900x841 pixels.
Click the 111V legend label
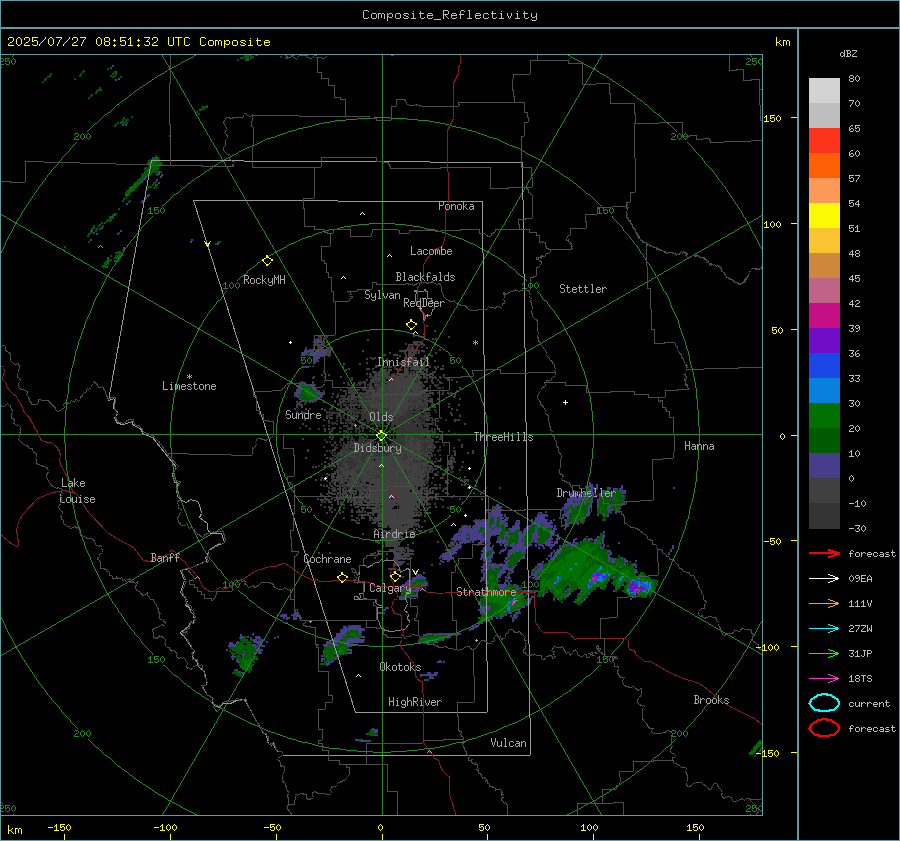860,603
